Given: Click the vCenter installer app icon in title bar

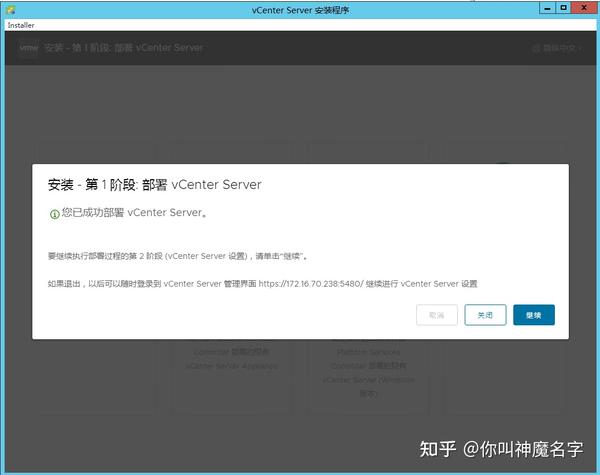Looking at the screenshot, I should [x=11, y=10].
